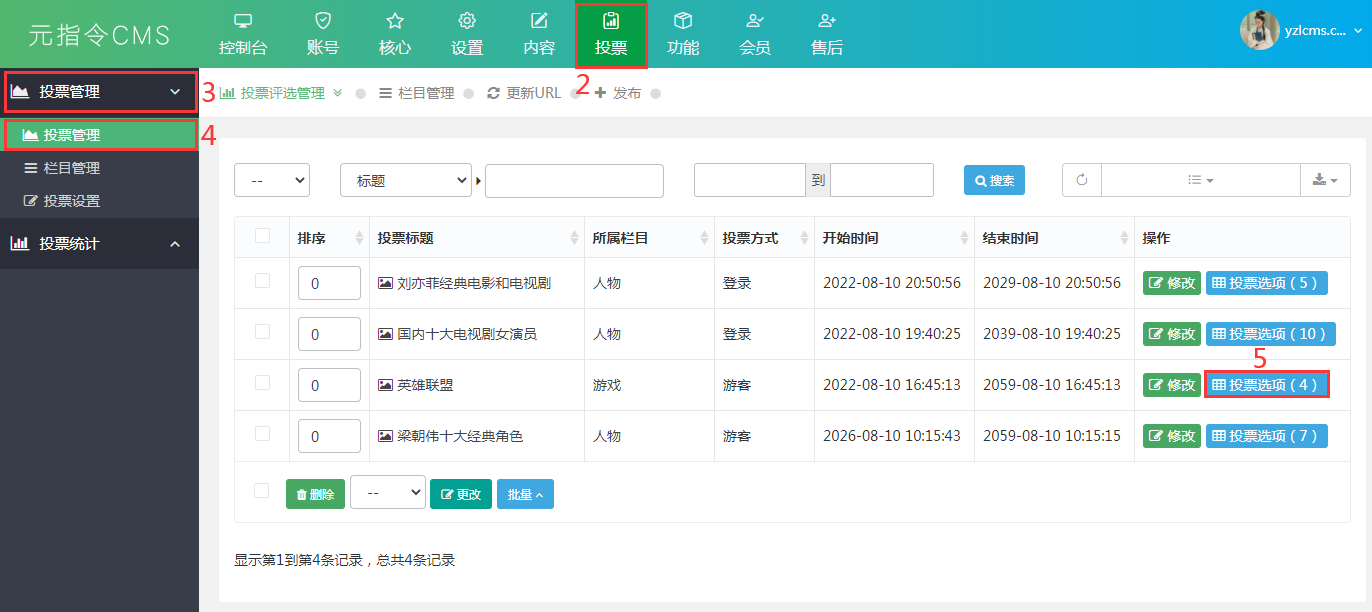Click the start date range field

point(750,180)
